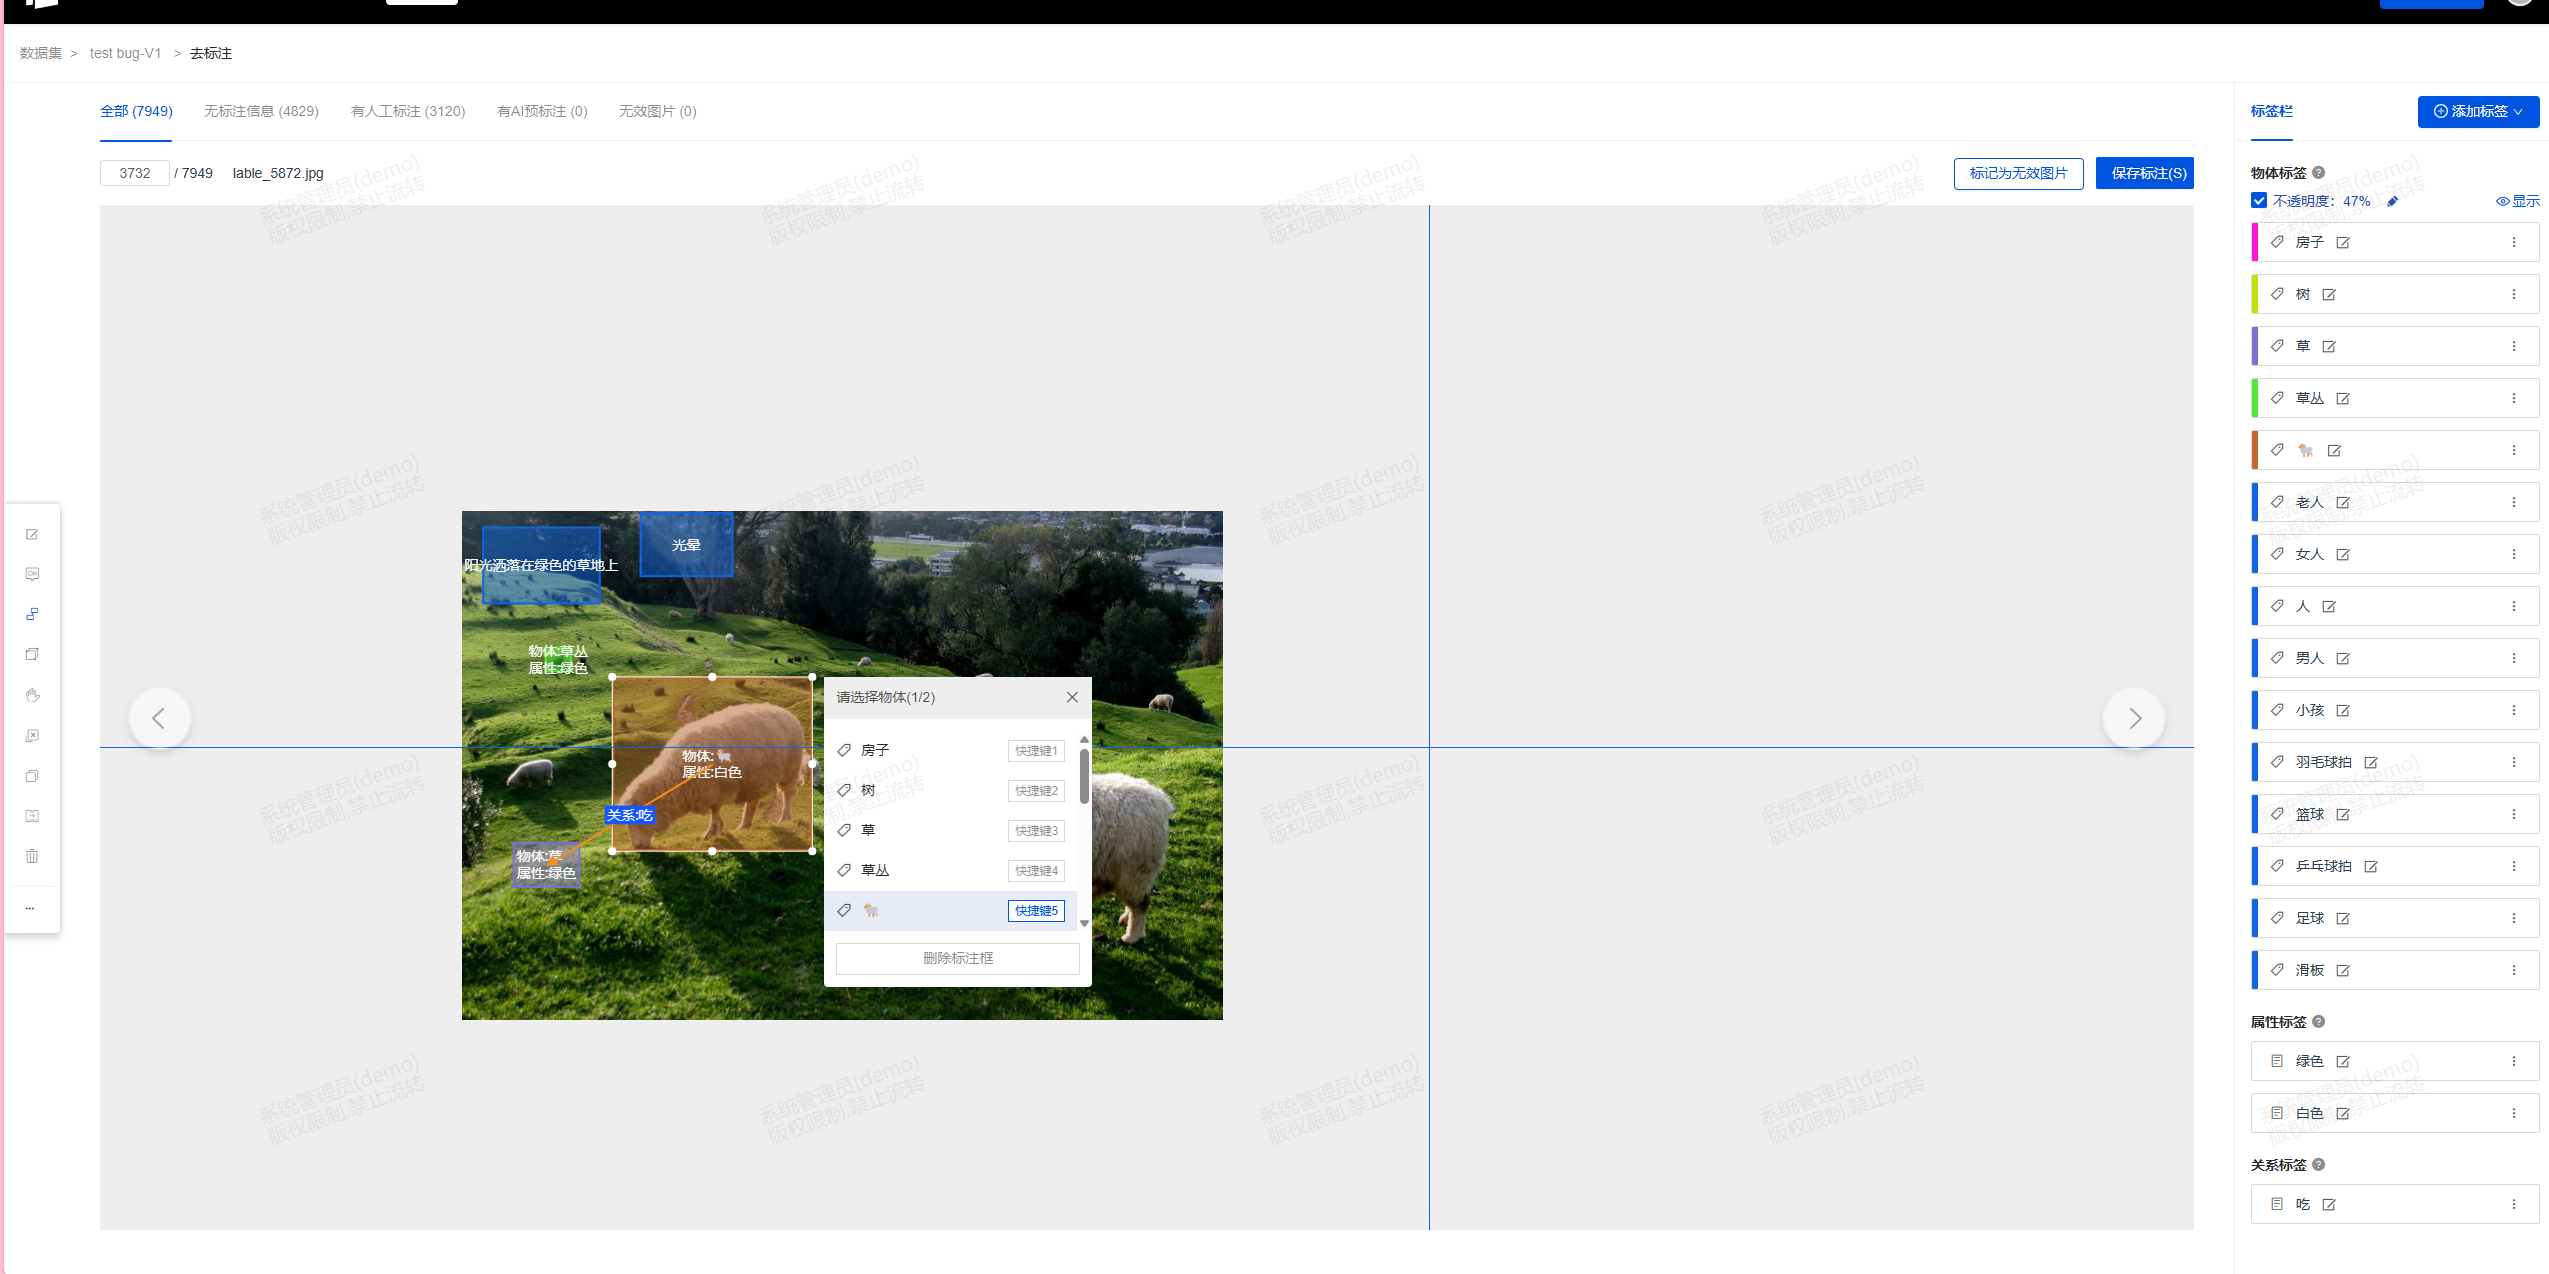Switch to 有人工标注 (3120) tab
The image size is (2549, 1274).
coord(408,111)
